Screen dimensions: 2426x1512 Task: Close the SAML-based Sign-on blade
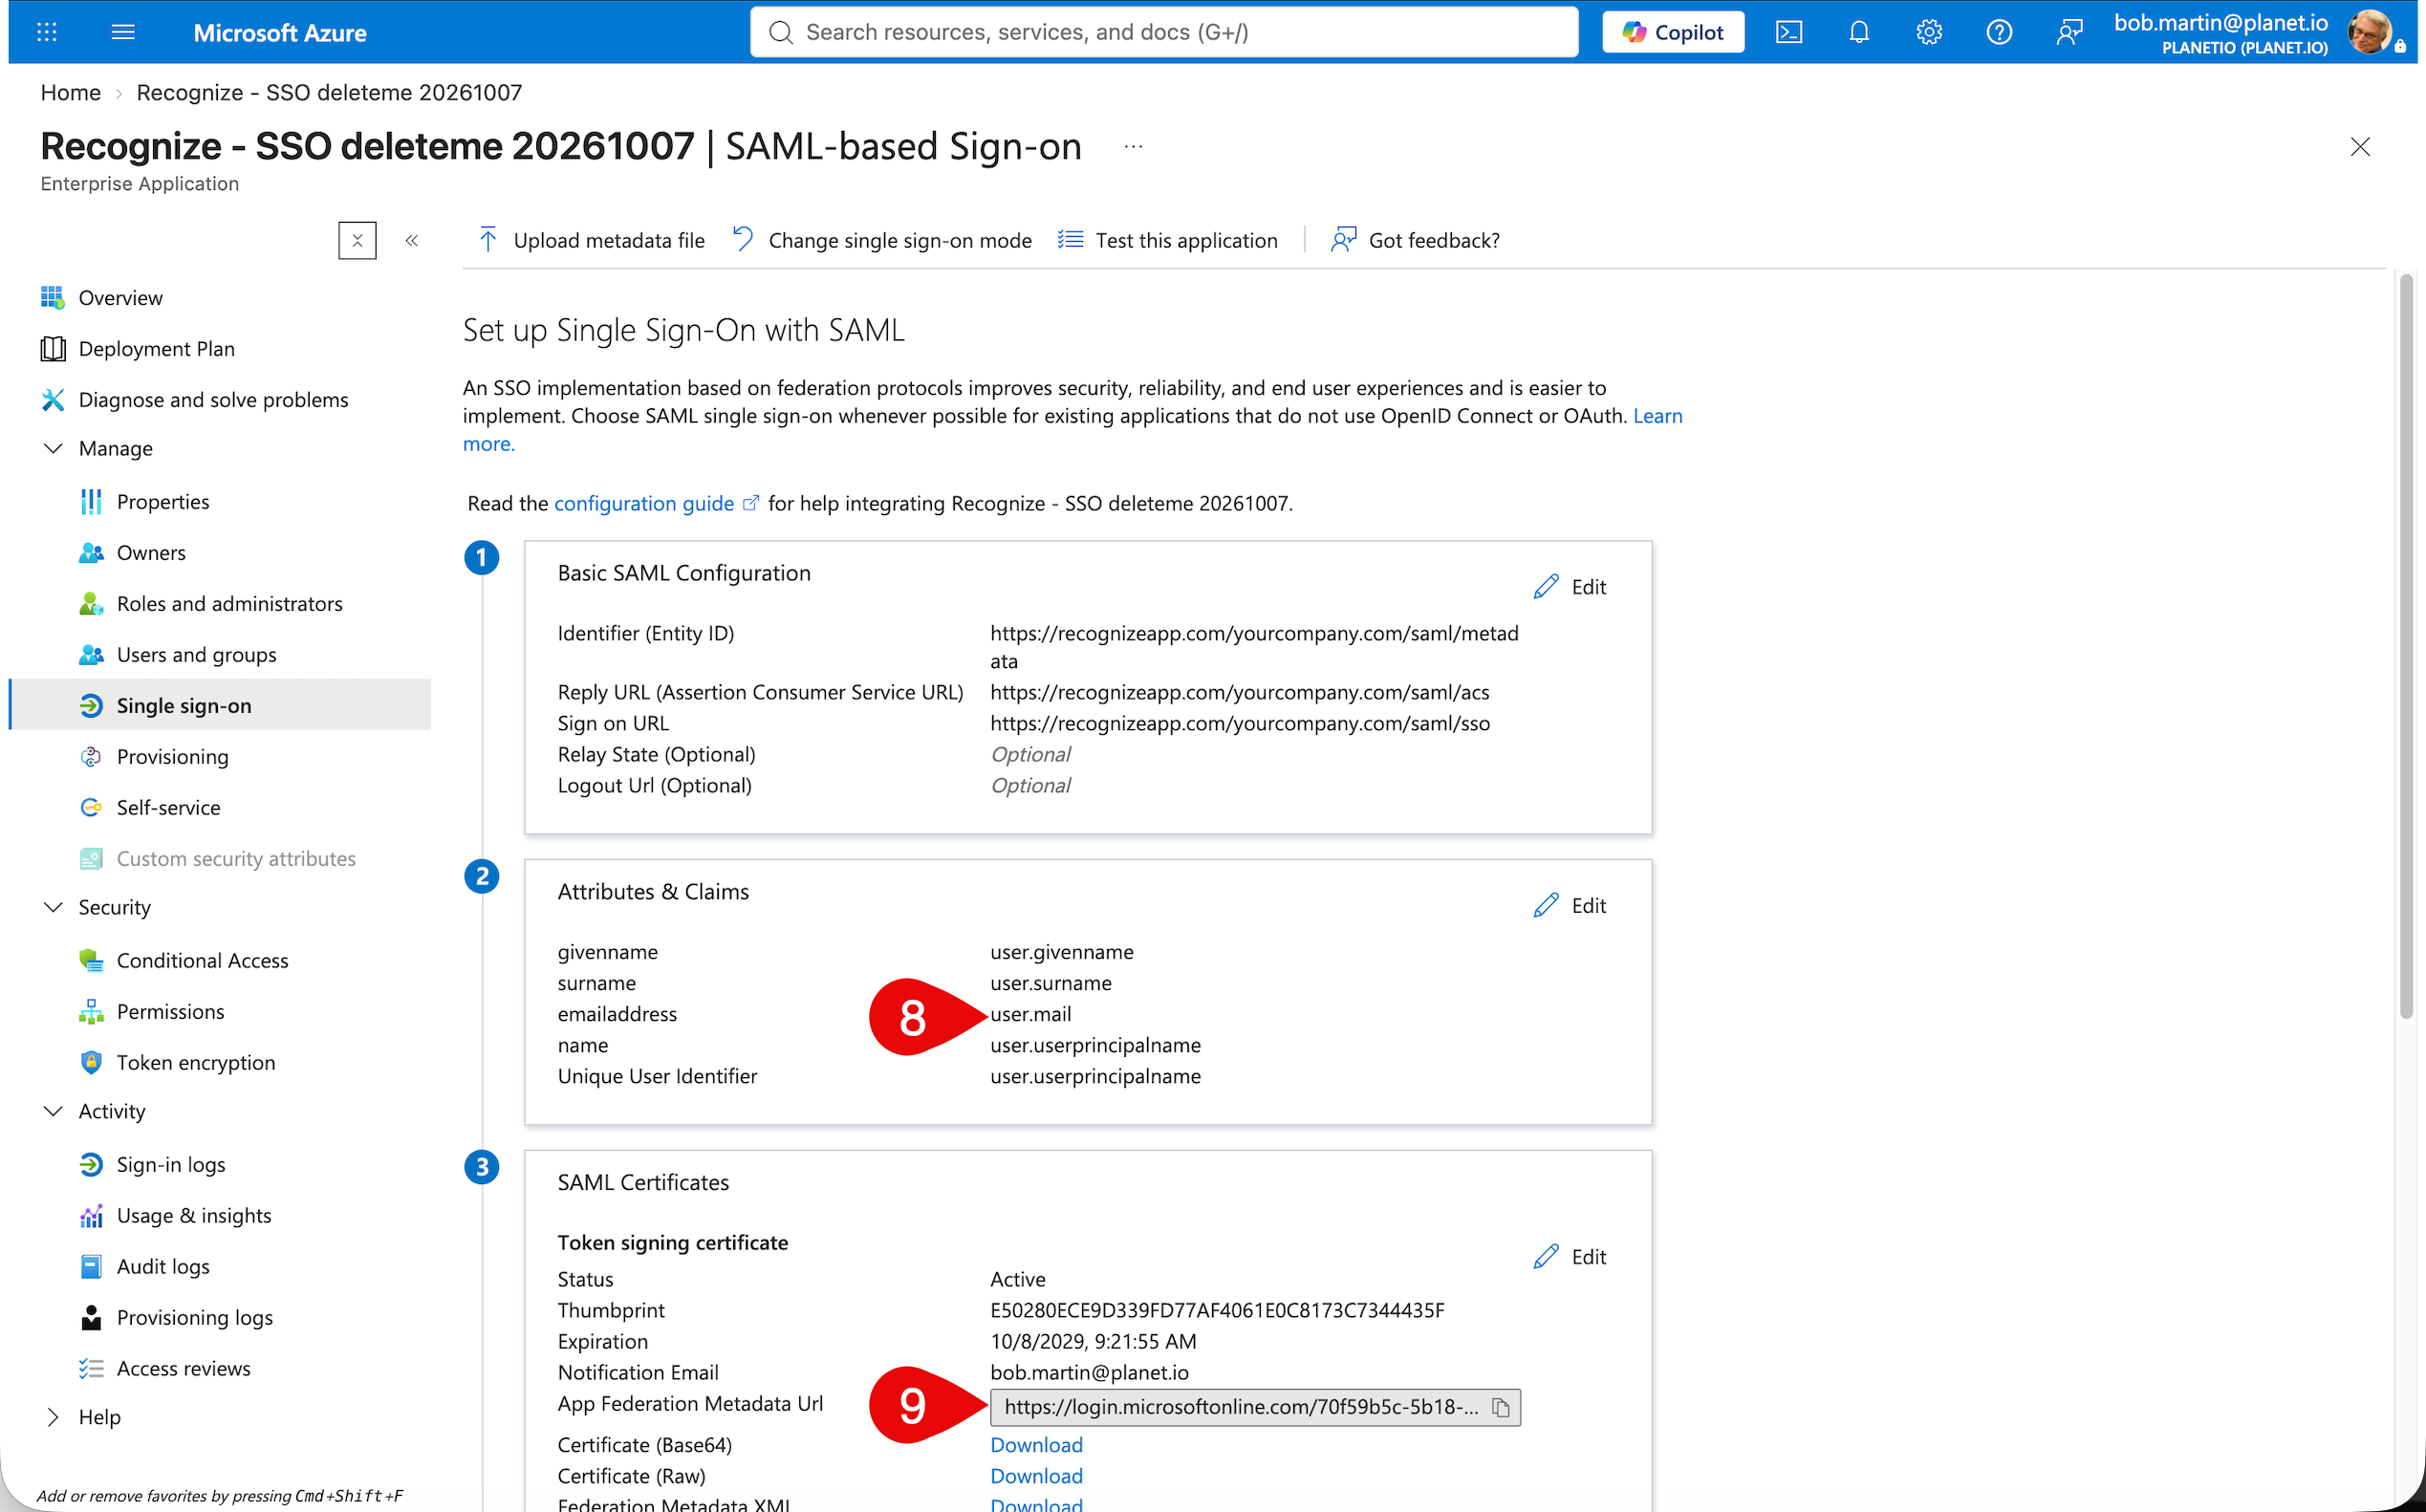click(2360, 147)
